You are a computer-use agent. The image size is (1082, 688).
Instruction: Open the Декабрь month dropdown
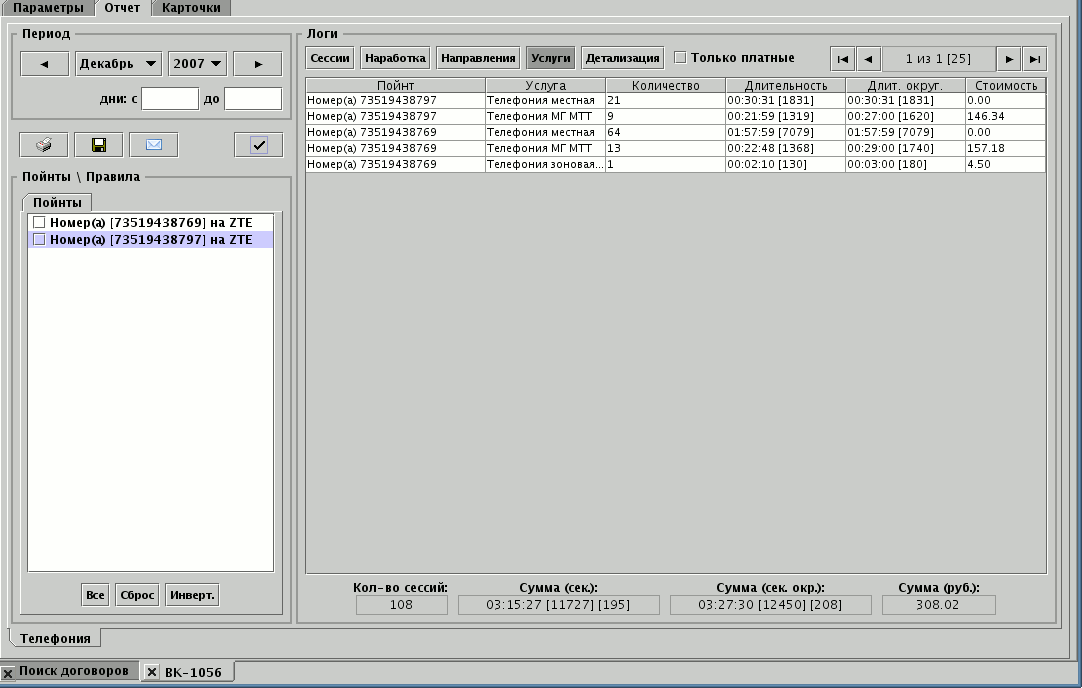[119, 64]
